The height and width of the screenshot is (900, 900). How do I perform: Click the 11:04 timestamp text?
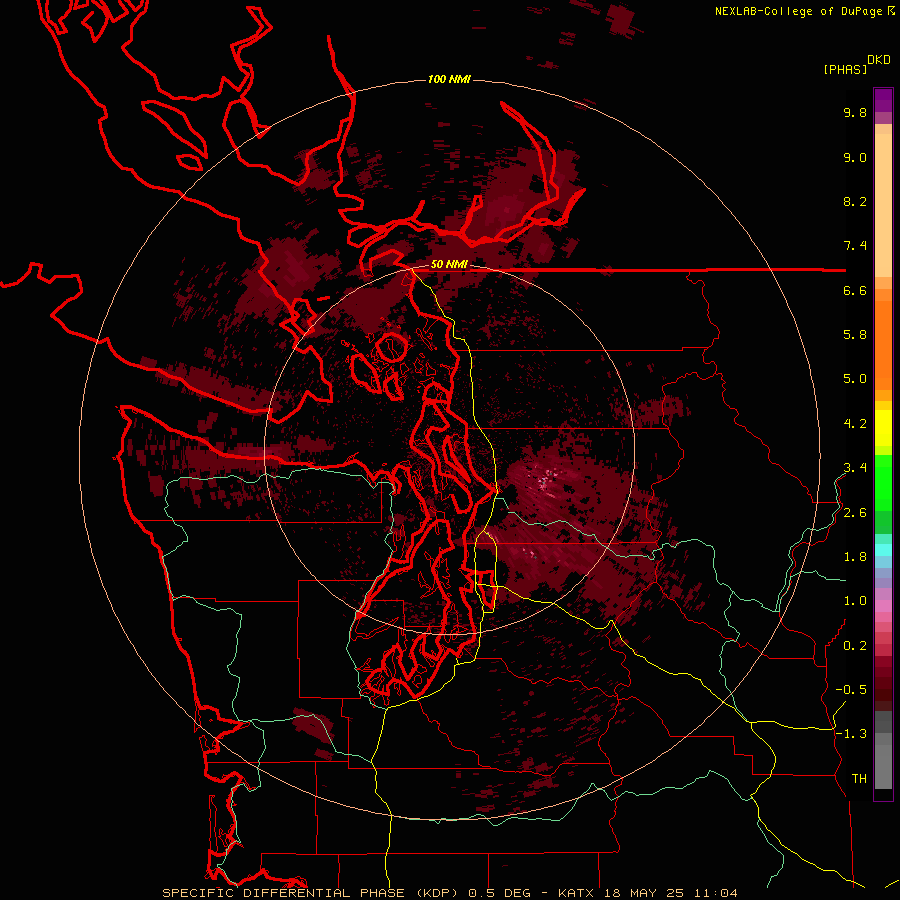coord(716,893)
